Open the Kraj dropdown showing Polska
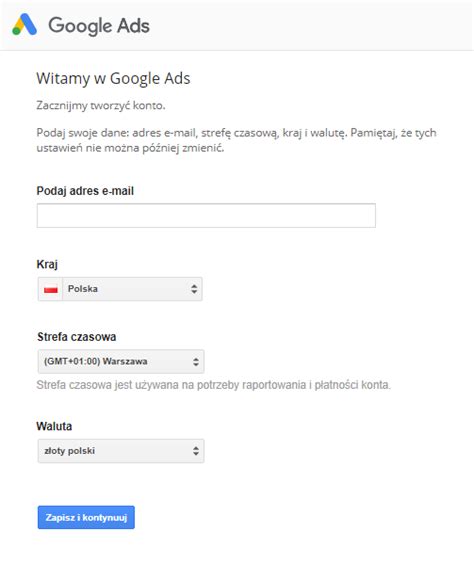The width and height of the screenshot is (474, 564). [120, 289]
